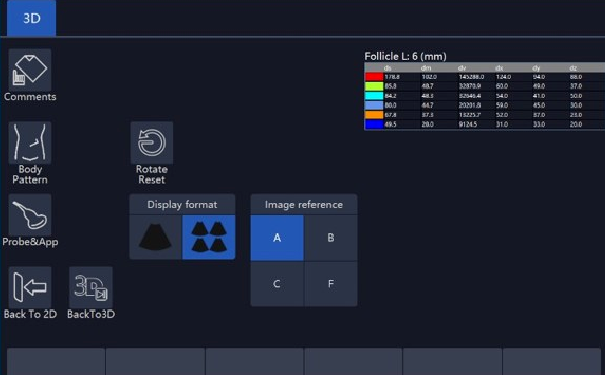Click the dx column header
The height and width of the screenshot is (375, 605).
(x=499, y=68)
